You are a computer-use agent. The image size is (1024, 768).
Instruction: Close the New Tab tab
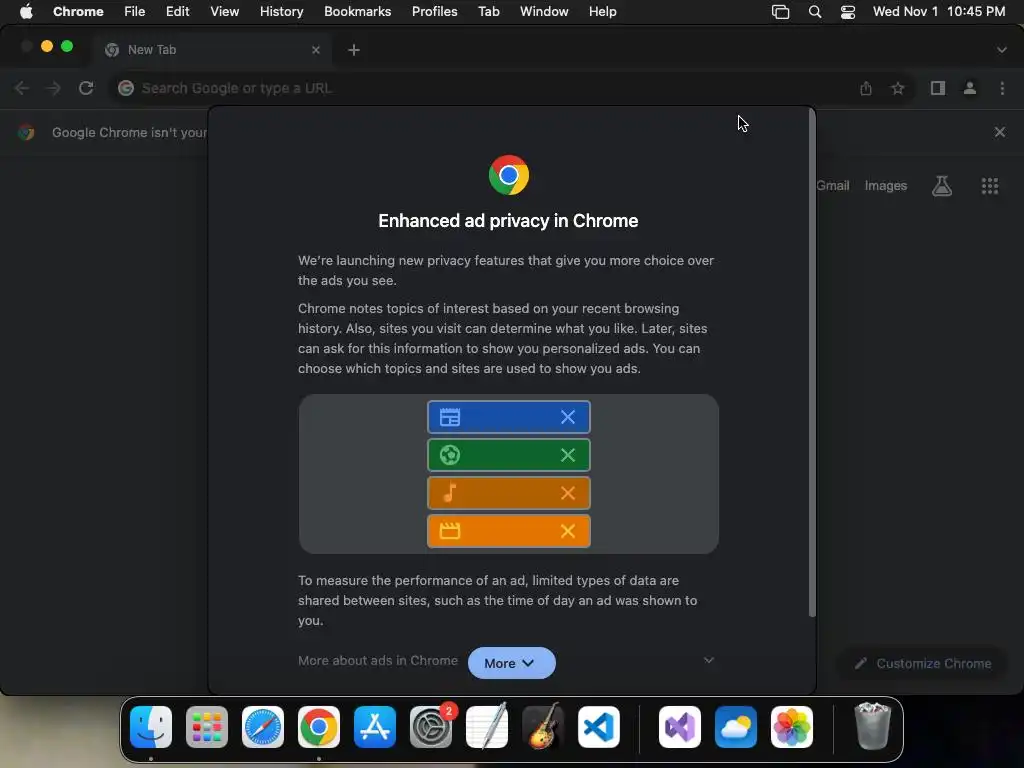[316, 50]
